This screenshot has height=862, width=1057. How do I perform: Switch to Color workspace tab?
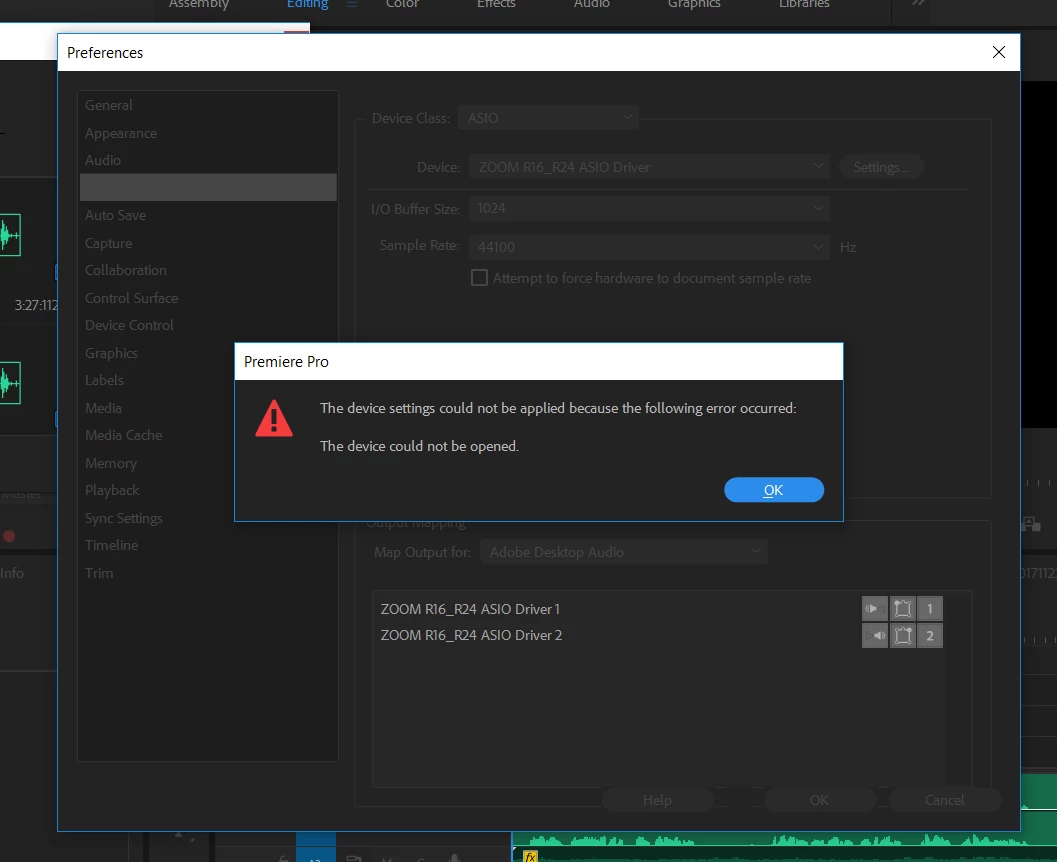[402, 4]
